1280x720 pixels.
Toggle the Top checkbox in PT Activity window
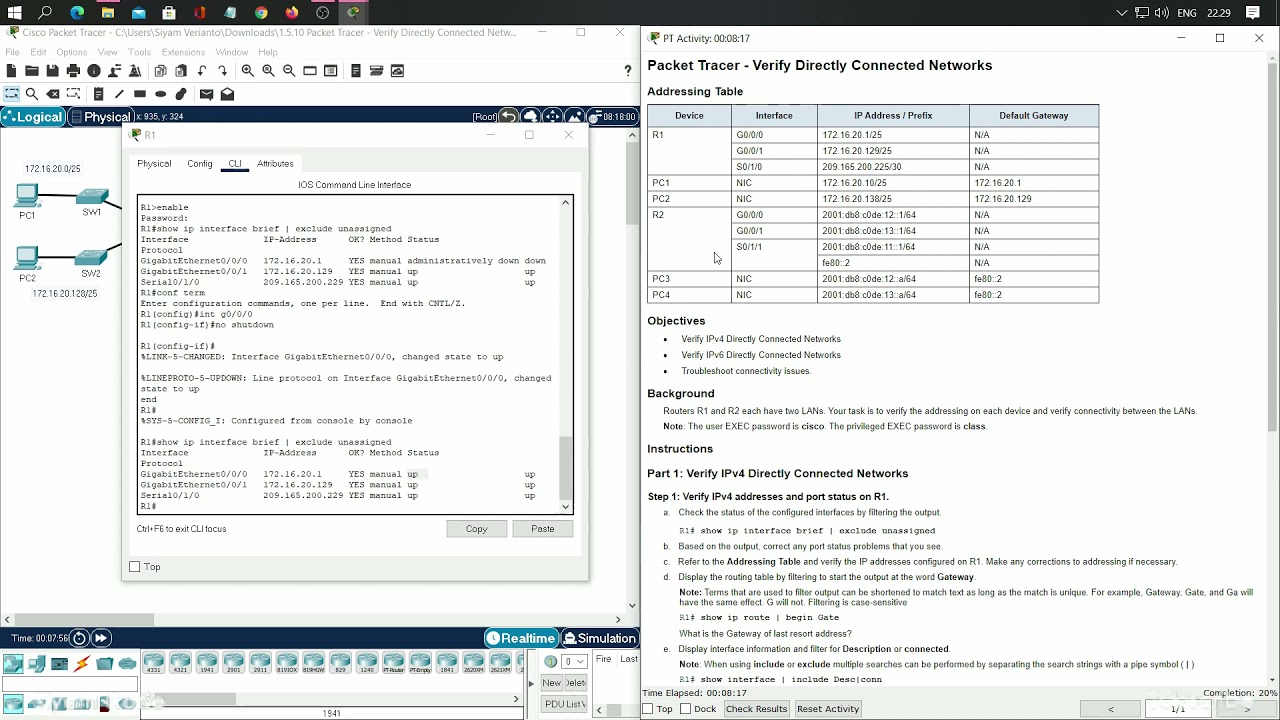point(648,709)
